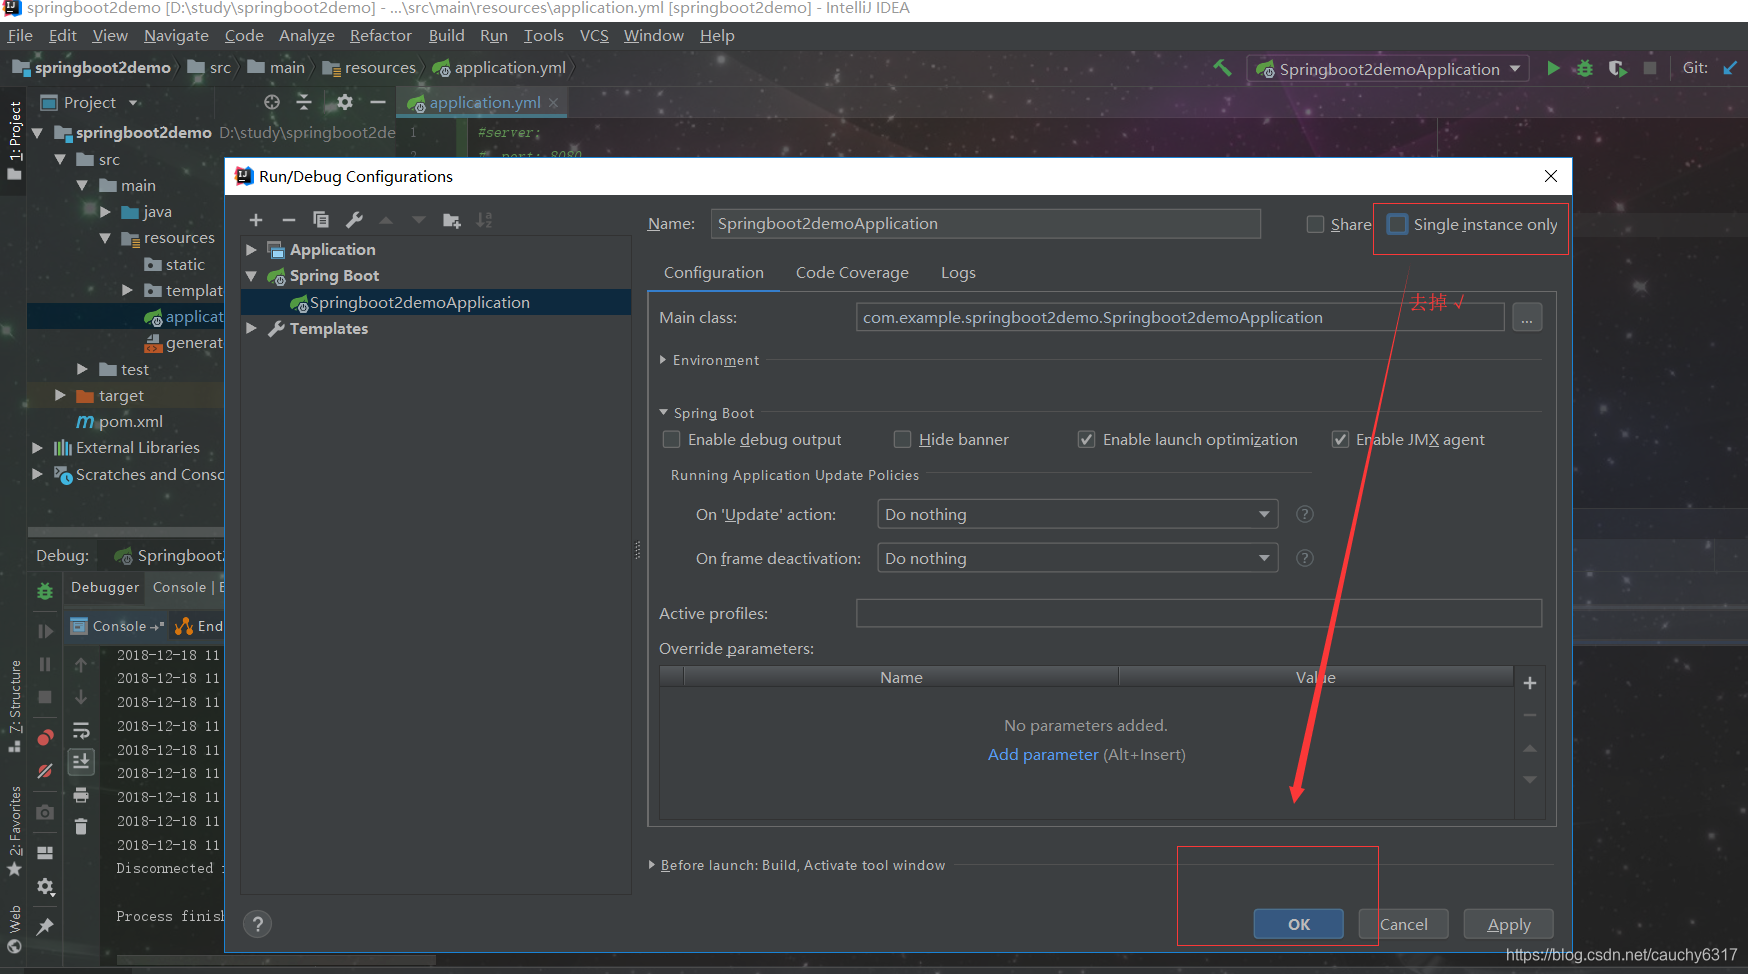Add override parameter with plus icon
The width and height of the screenshot is (1748, 974).
pyautogui.click(x=1530, y=683)
